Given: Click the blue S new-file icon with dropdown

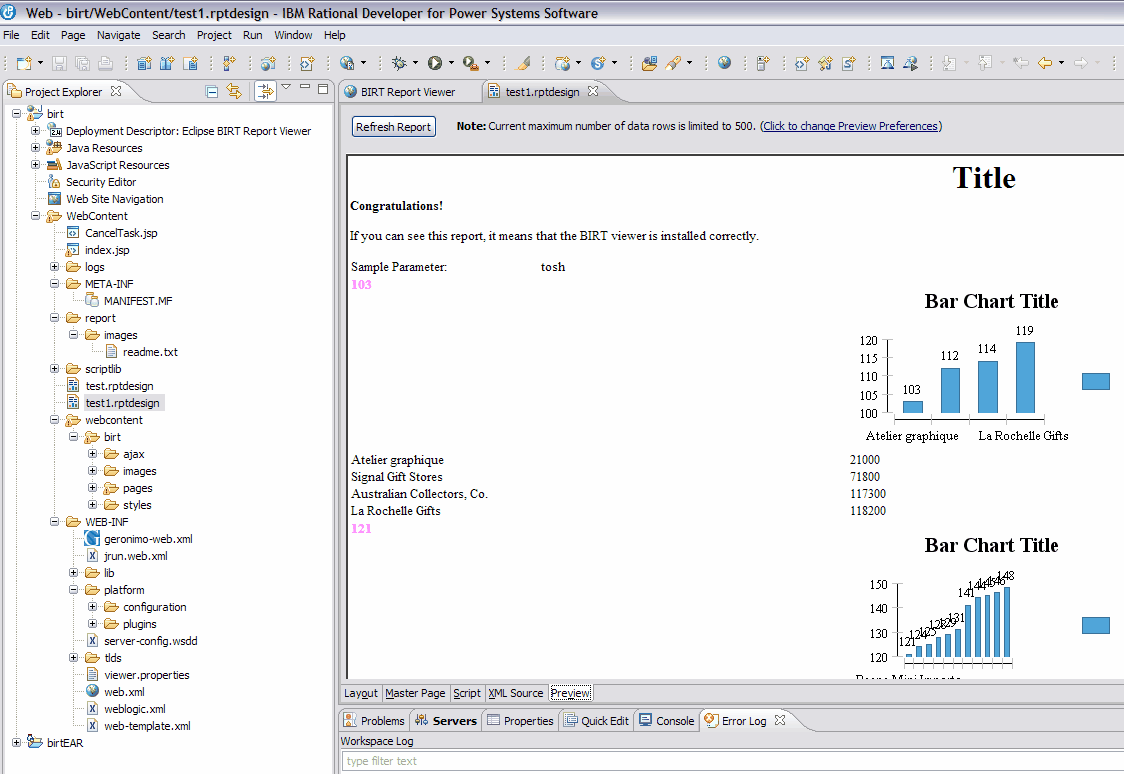Looking at the screenshot, I should (x=598, y=63).
